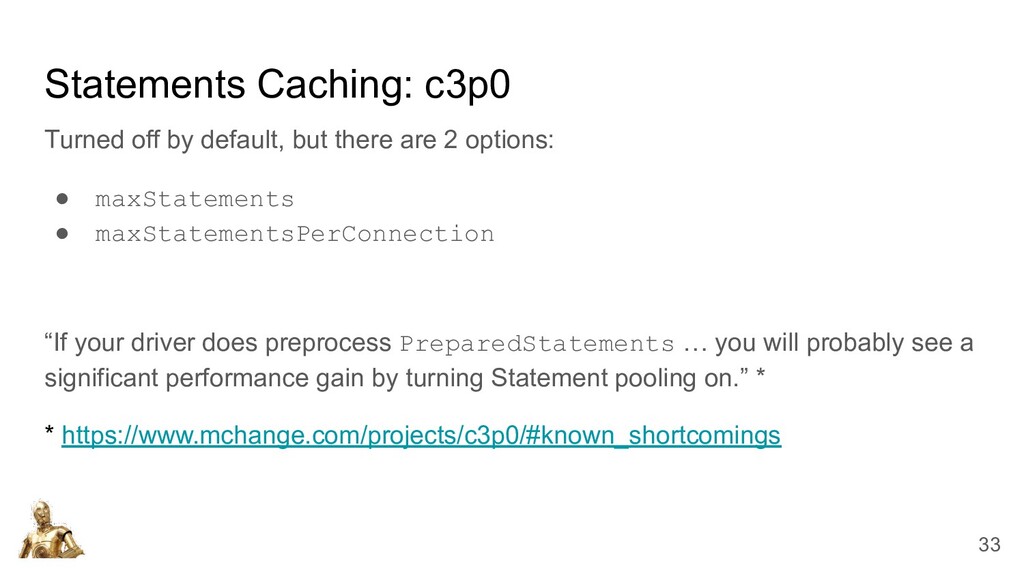Click the "2 options:" text
This screenshot has width=1024, height=576.
pyautogui.click(x=498, y=140)
